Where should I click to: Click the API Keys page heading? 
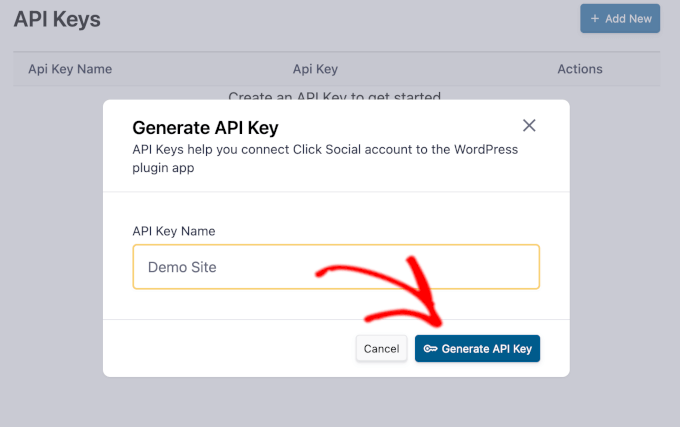pyautogui.click(x=57, y=18)
